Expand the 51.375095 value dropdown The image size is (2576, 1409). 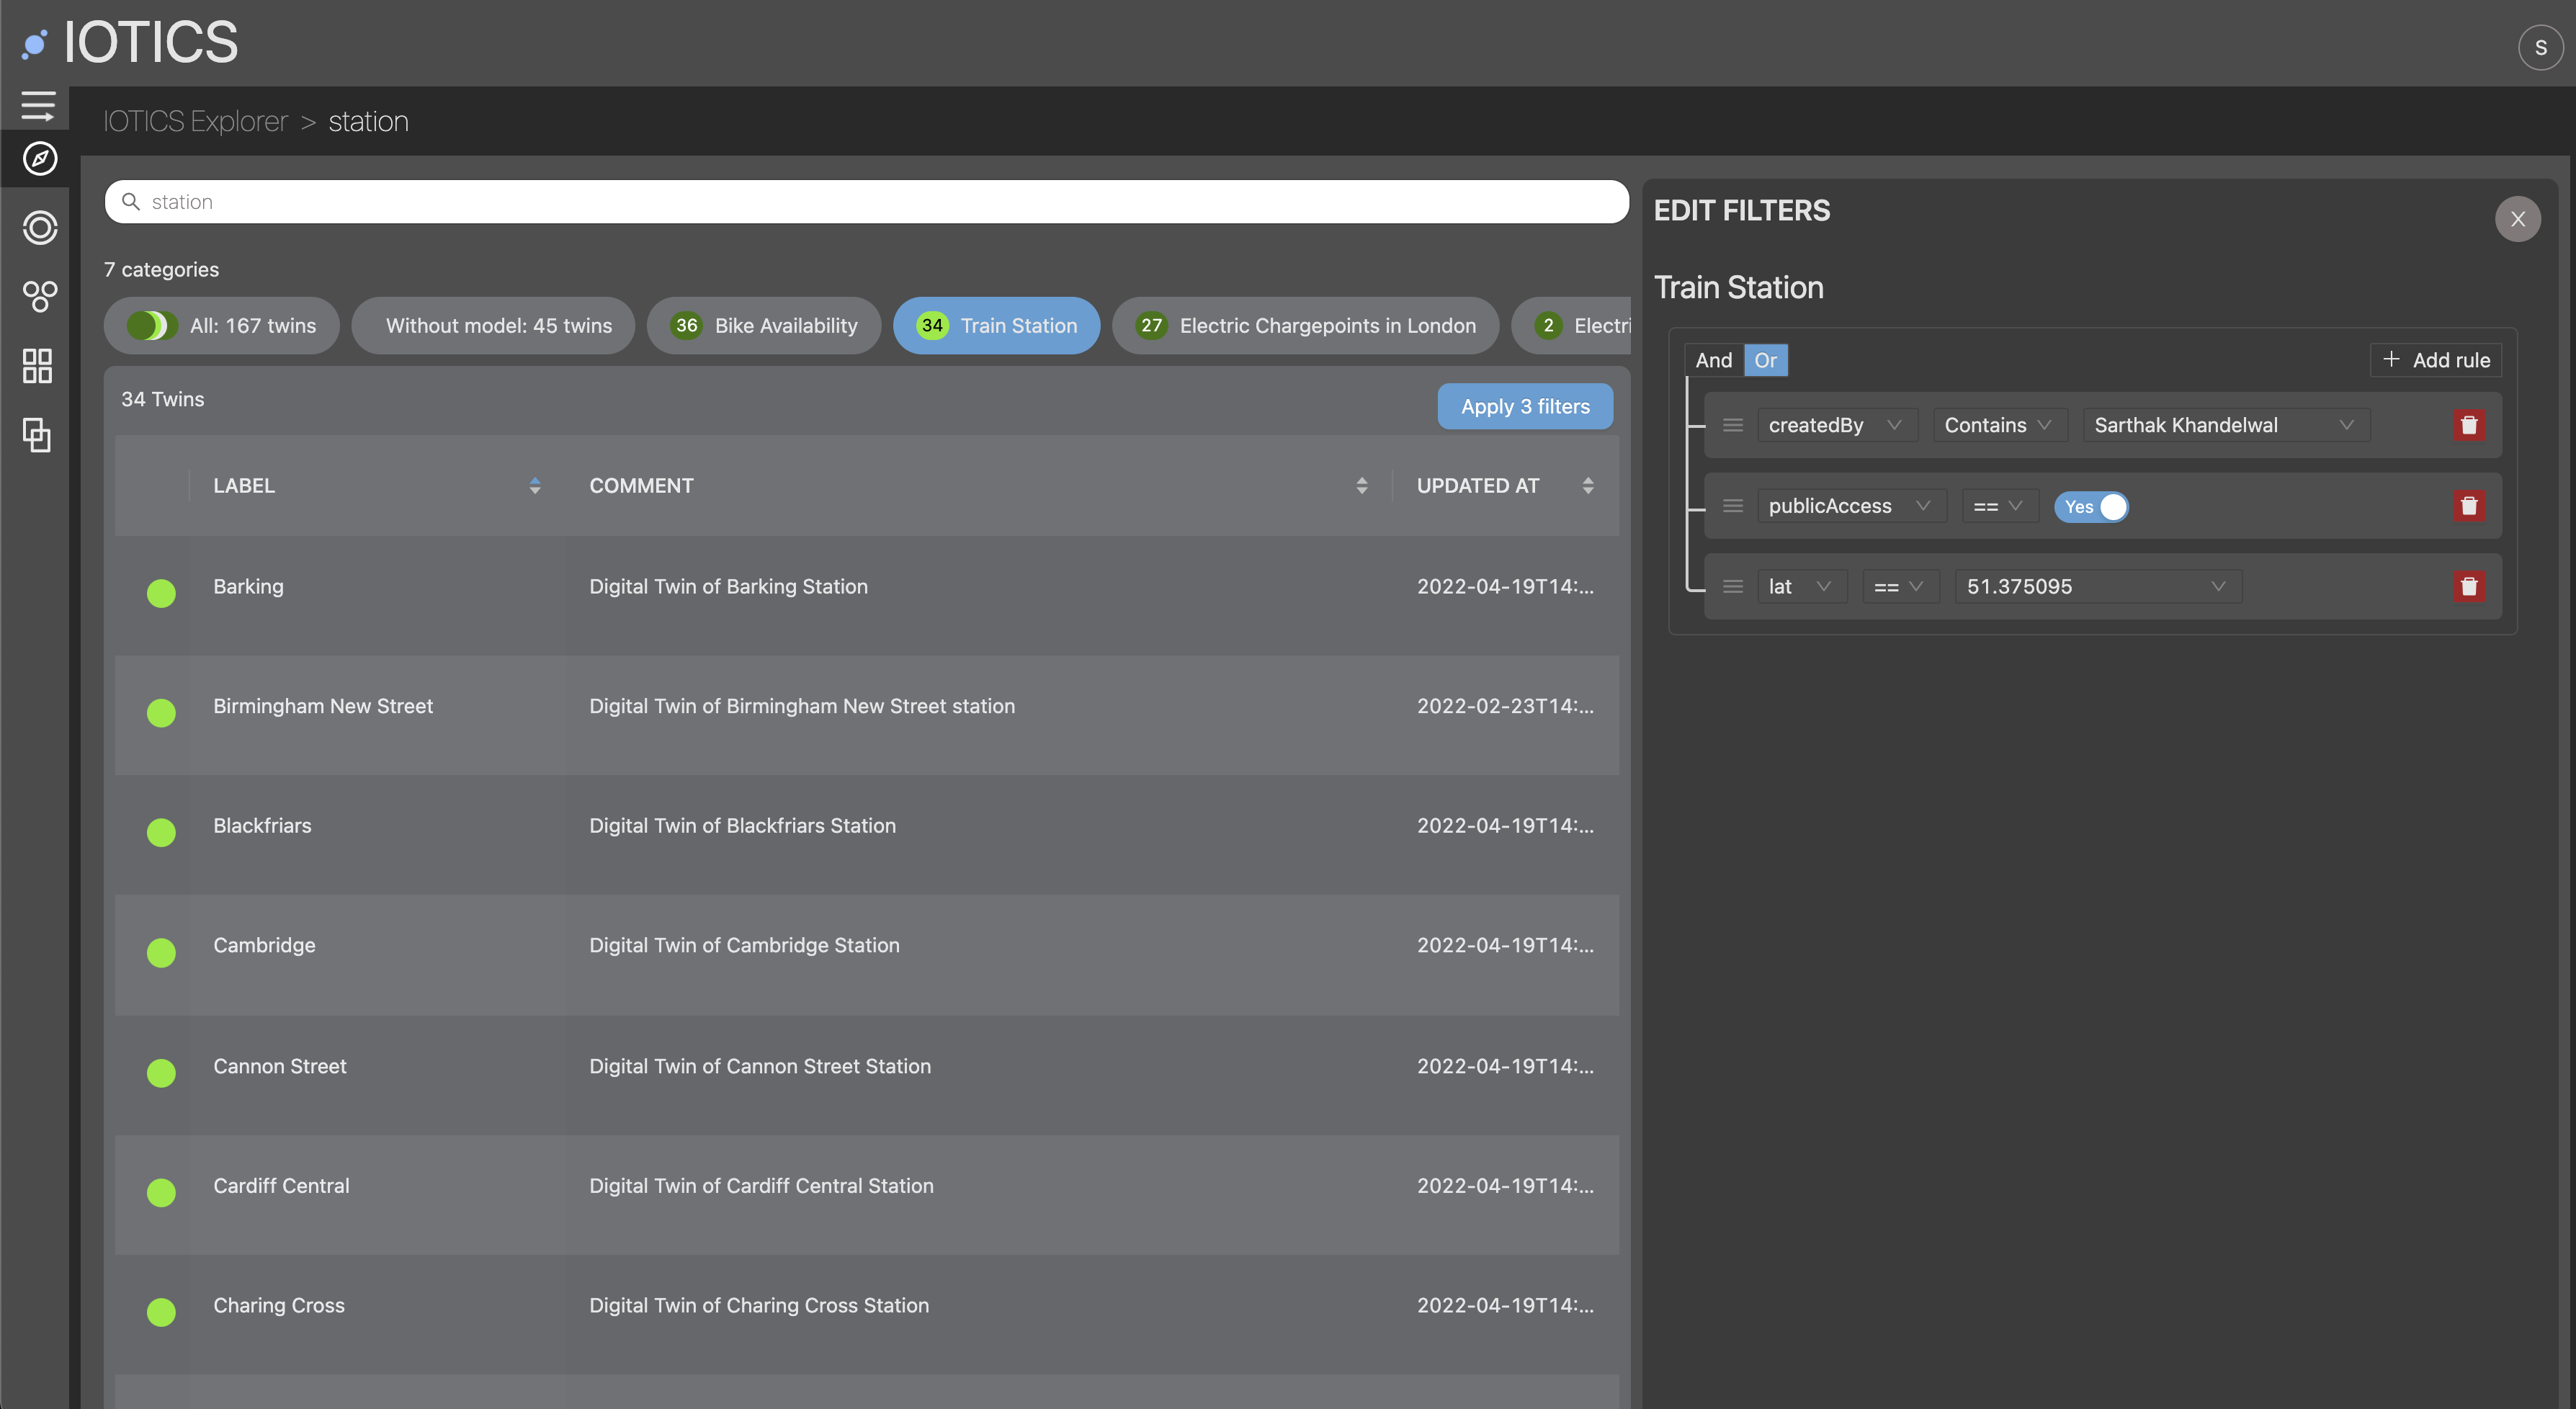pyautogui.click(x=2096, y=586)
